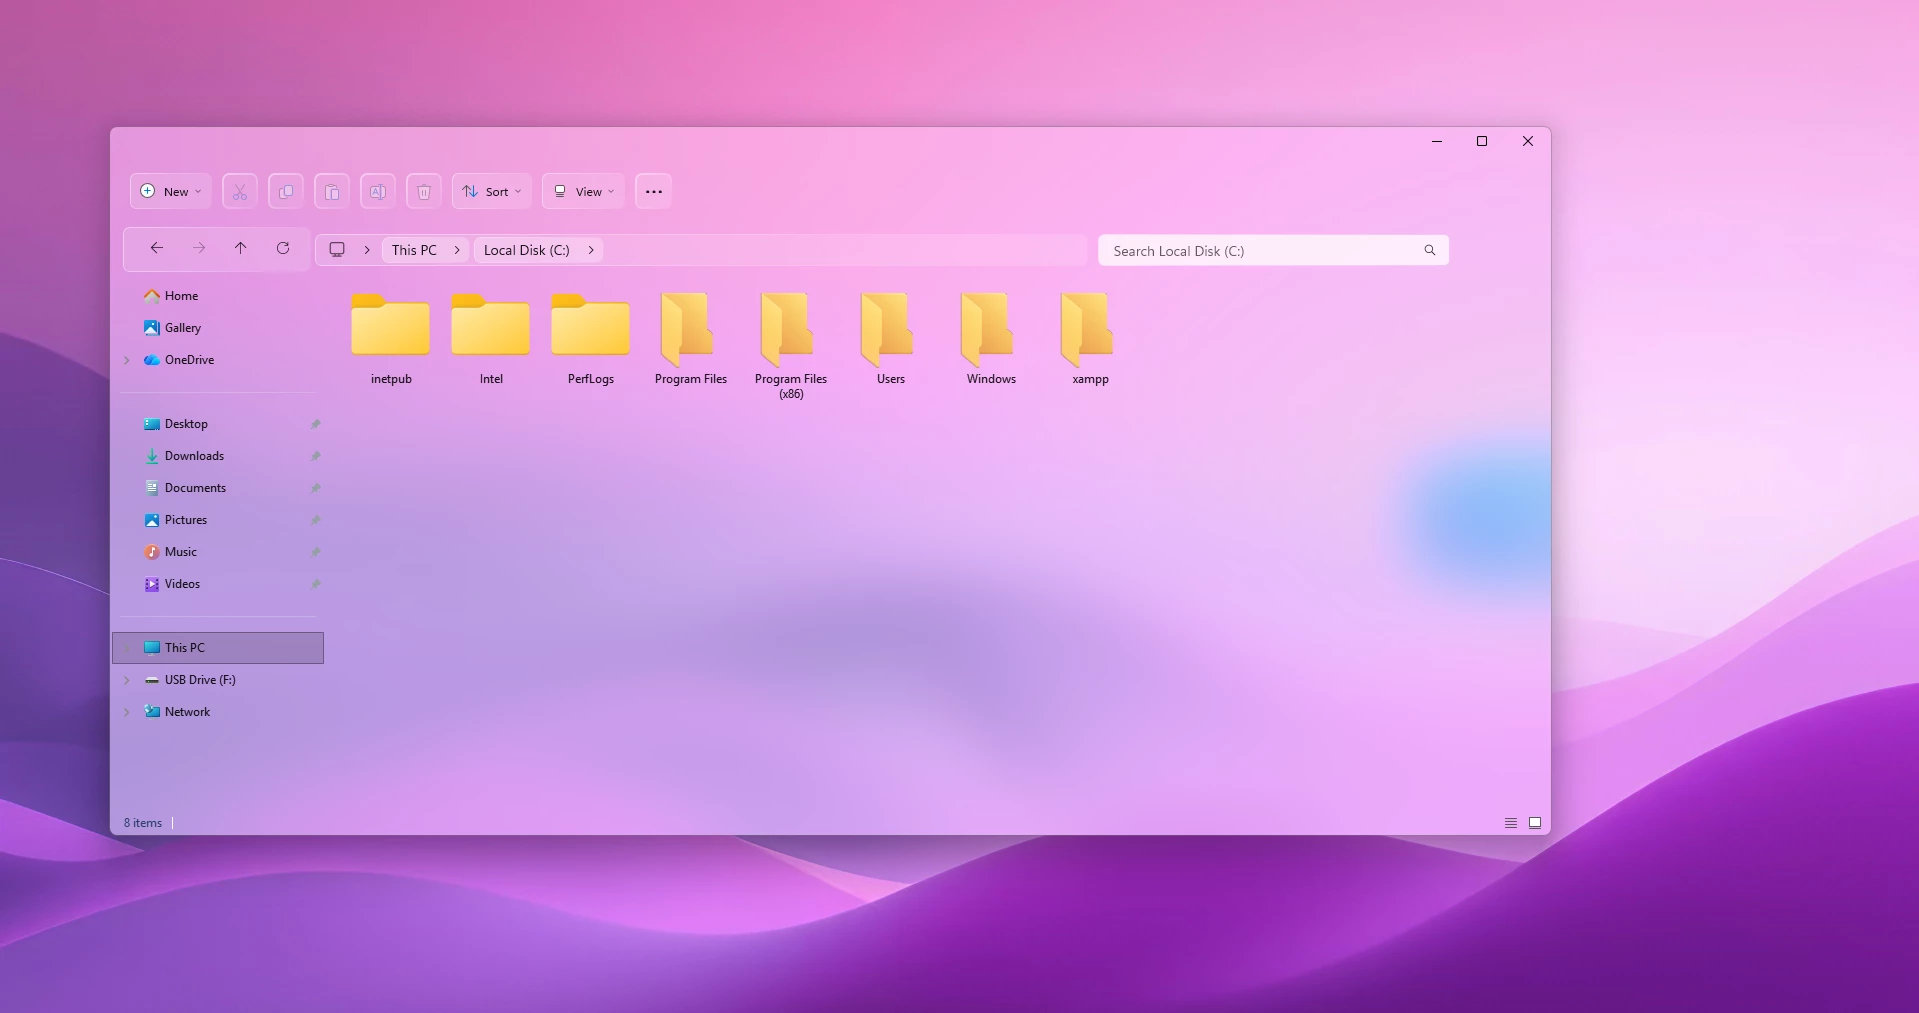The height and width of the screenshot is (1013, 1919).
Task: Click the Cut scissors icon
Action: (240, 192)
